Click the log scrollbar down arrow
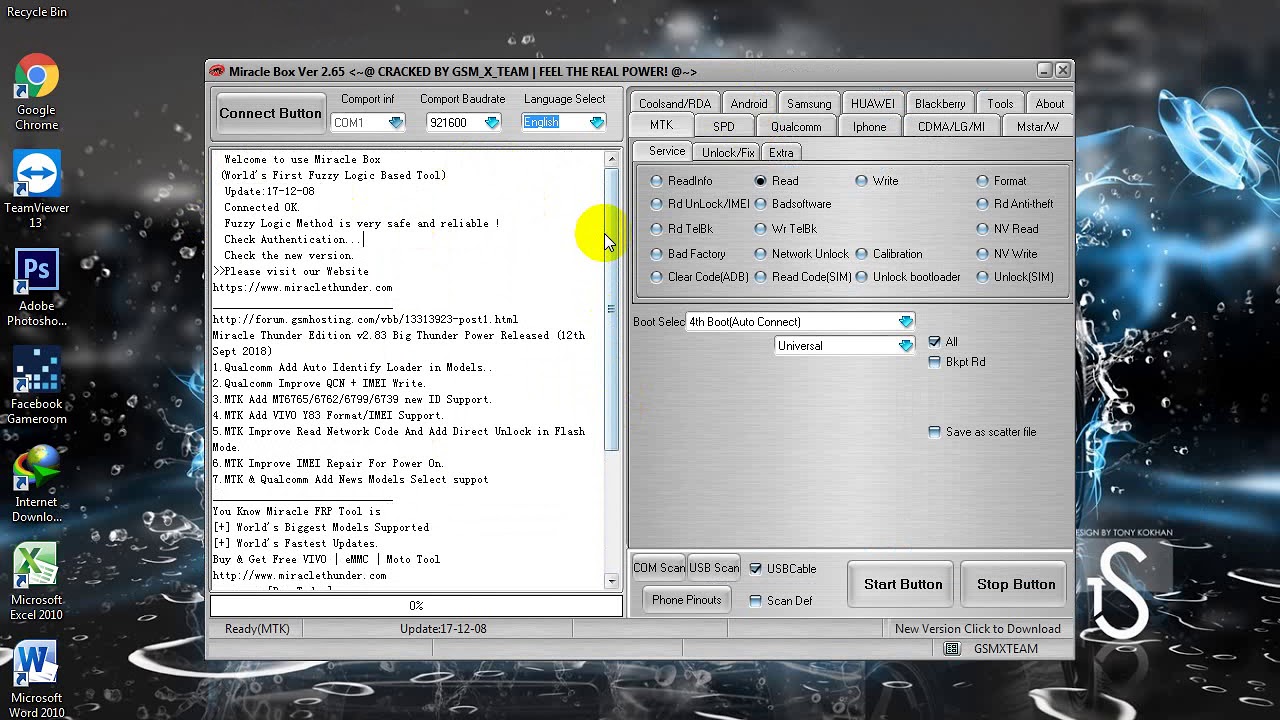1280x720 pixels. pos(612,581)
